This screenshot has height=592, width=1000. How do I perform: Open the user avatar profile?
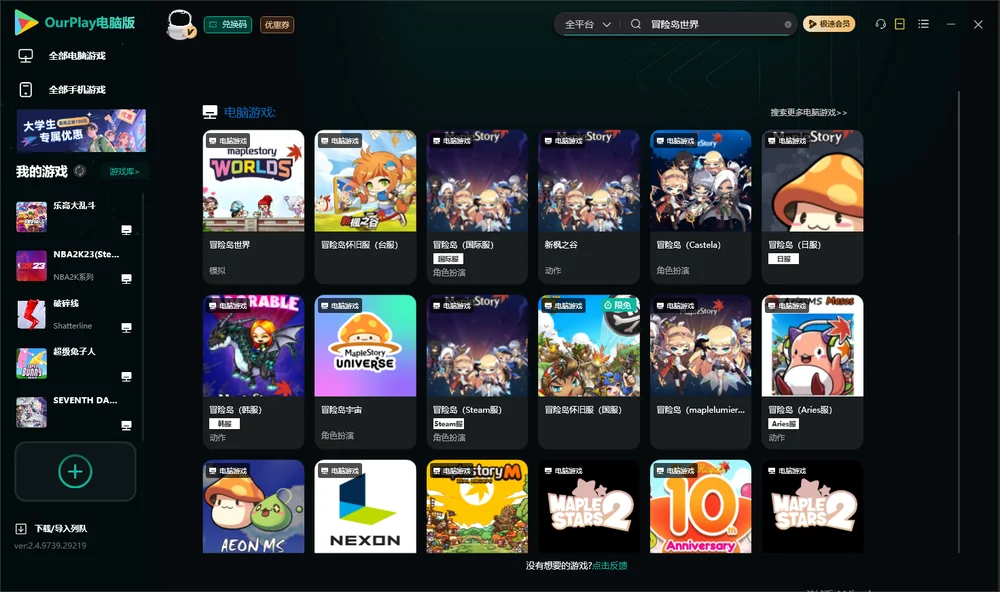[180, 24]
